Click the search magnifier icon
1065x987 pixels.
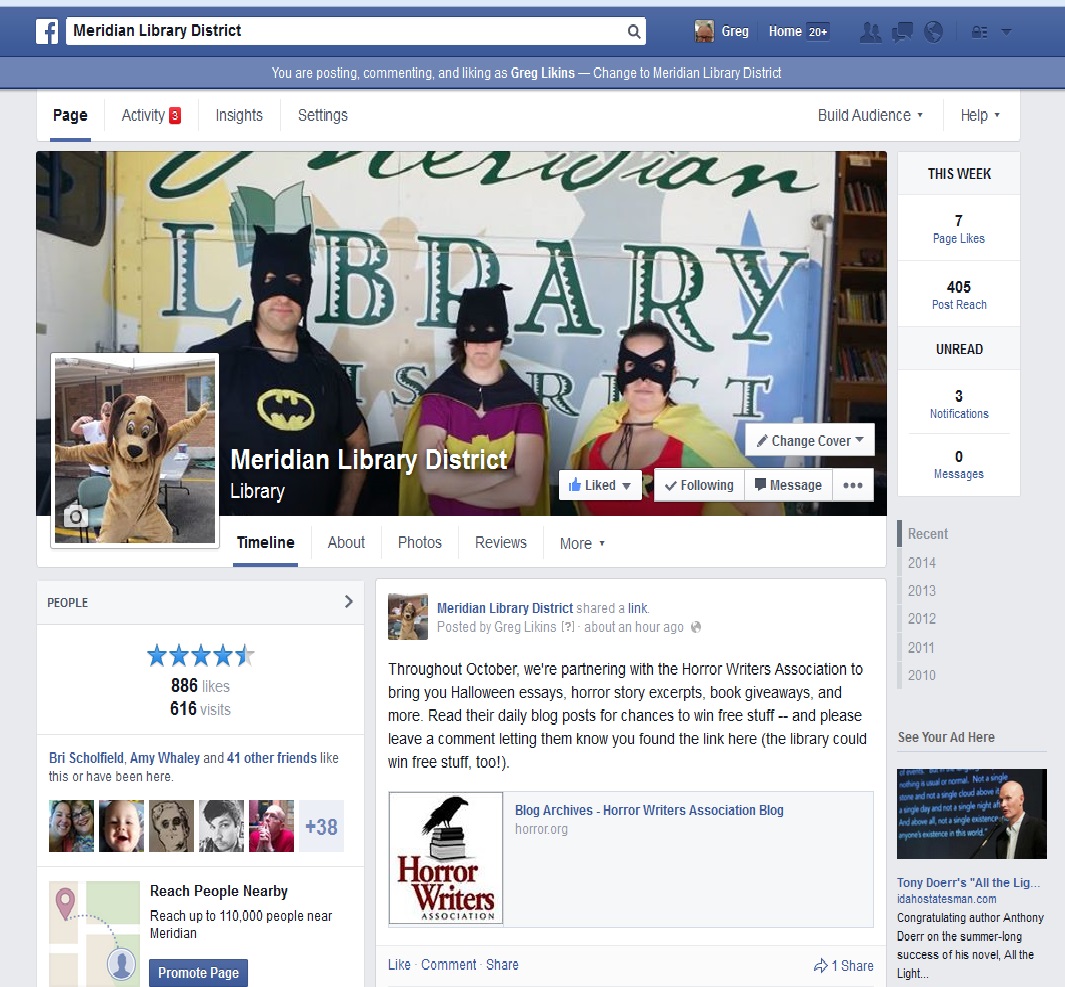click(633, 31)
